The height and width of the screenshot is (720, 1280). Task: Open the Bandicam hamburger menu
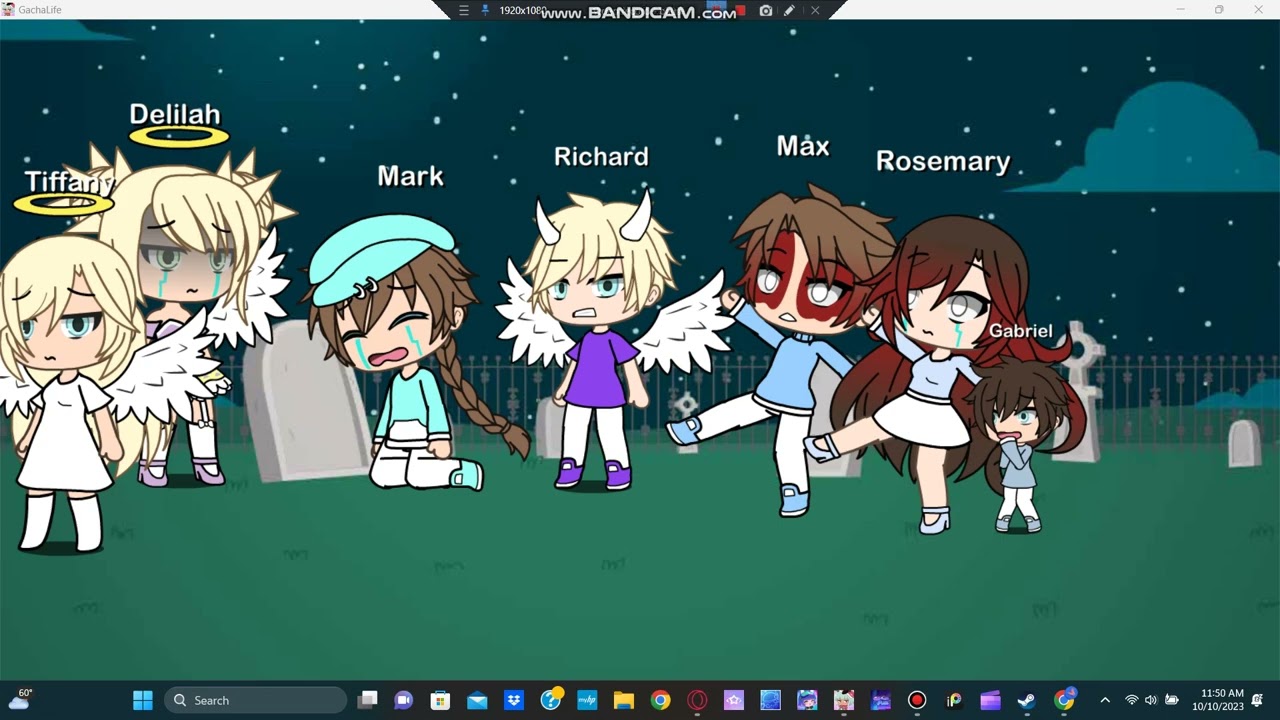coord(463,10)
